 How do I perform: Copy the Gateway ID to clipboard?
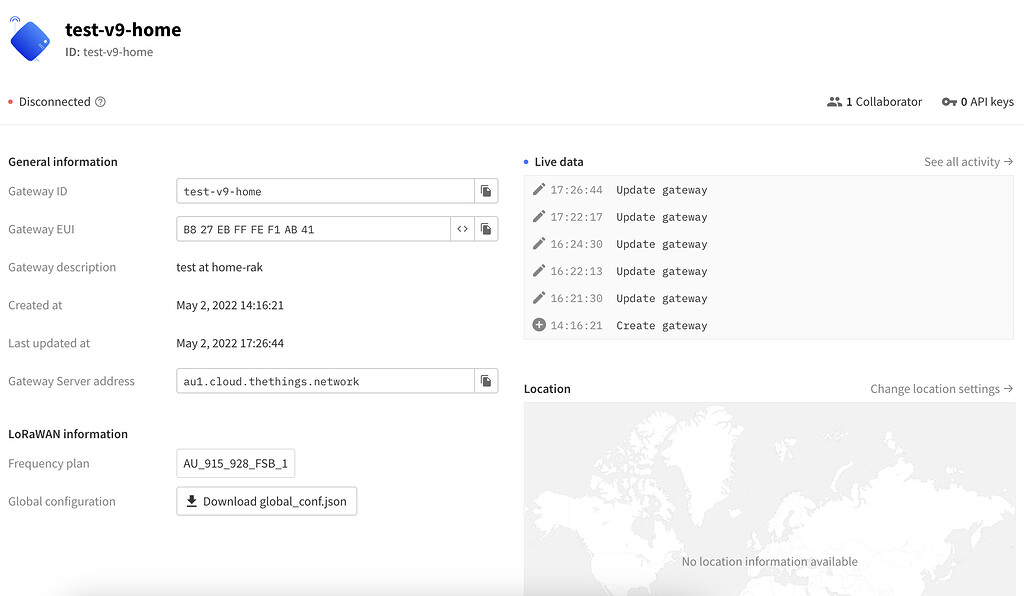click(485, 191)
